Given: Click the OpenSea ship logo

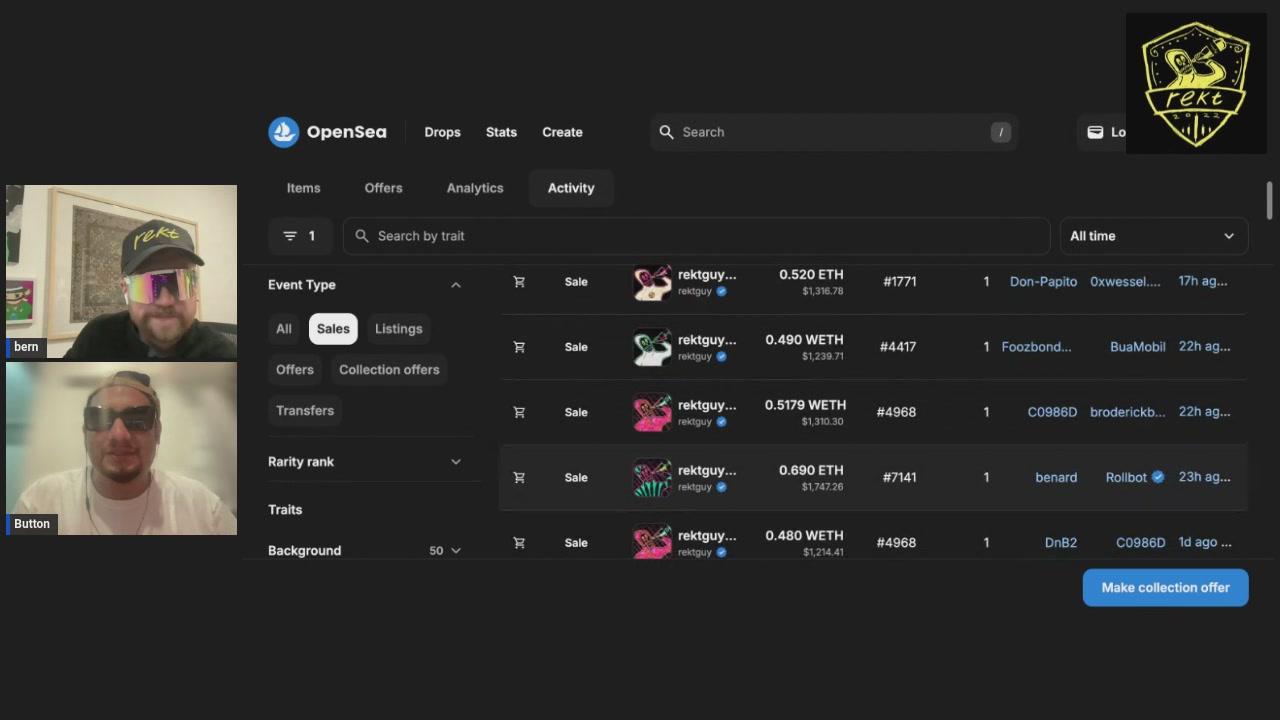Looking at the screenshot, I should pyautogui.click(x=284, y=132).
